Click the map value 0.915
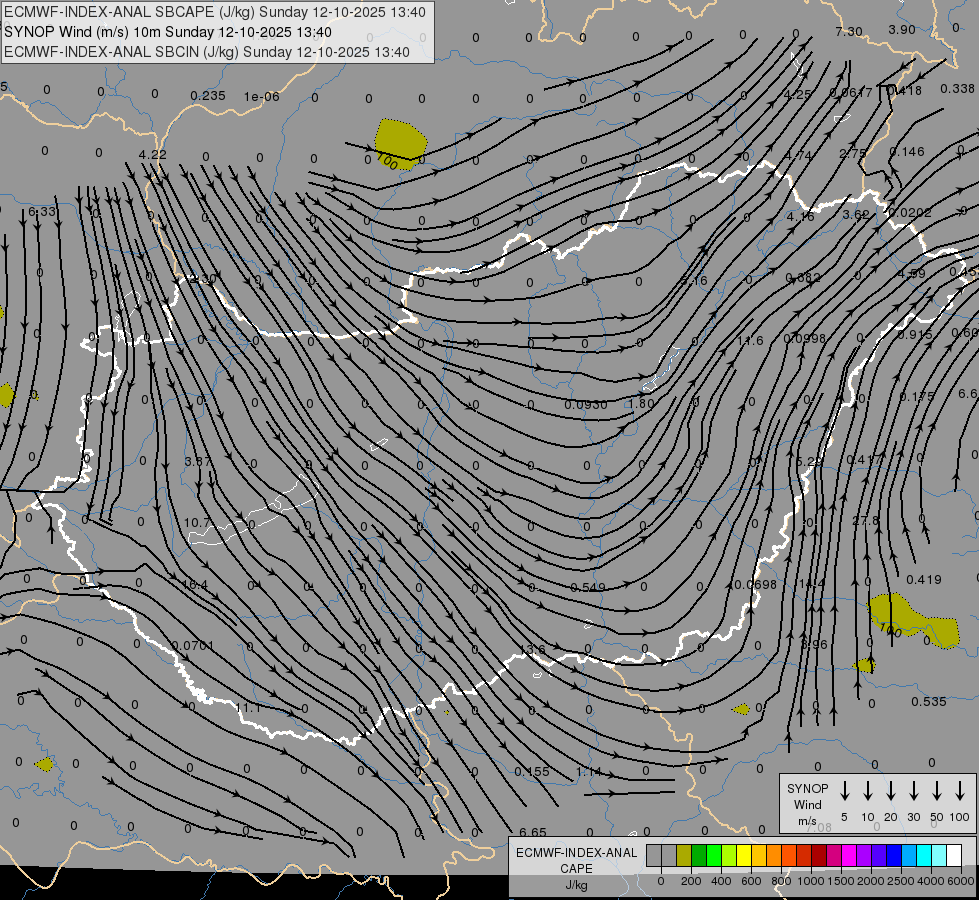The height and width of the screenshot is (900, 979). pyautogui.click(x=915, y=335)
